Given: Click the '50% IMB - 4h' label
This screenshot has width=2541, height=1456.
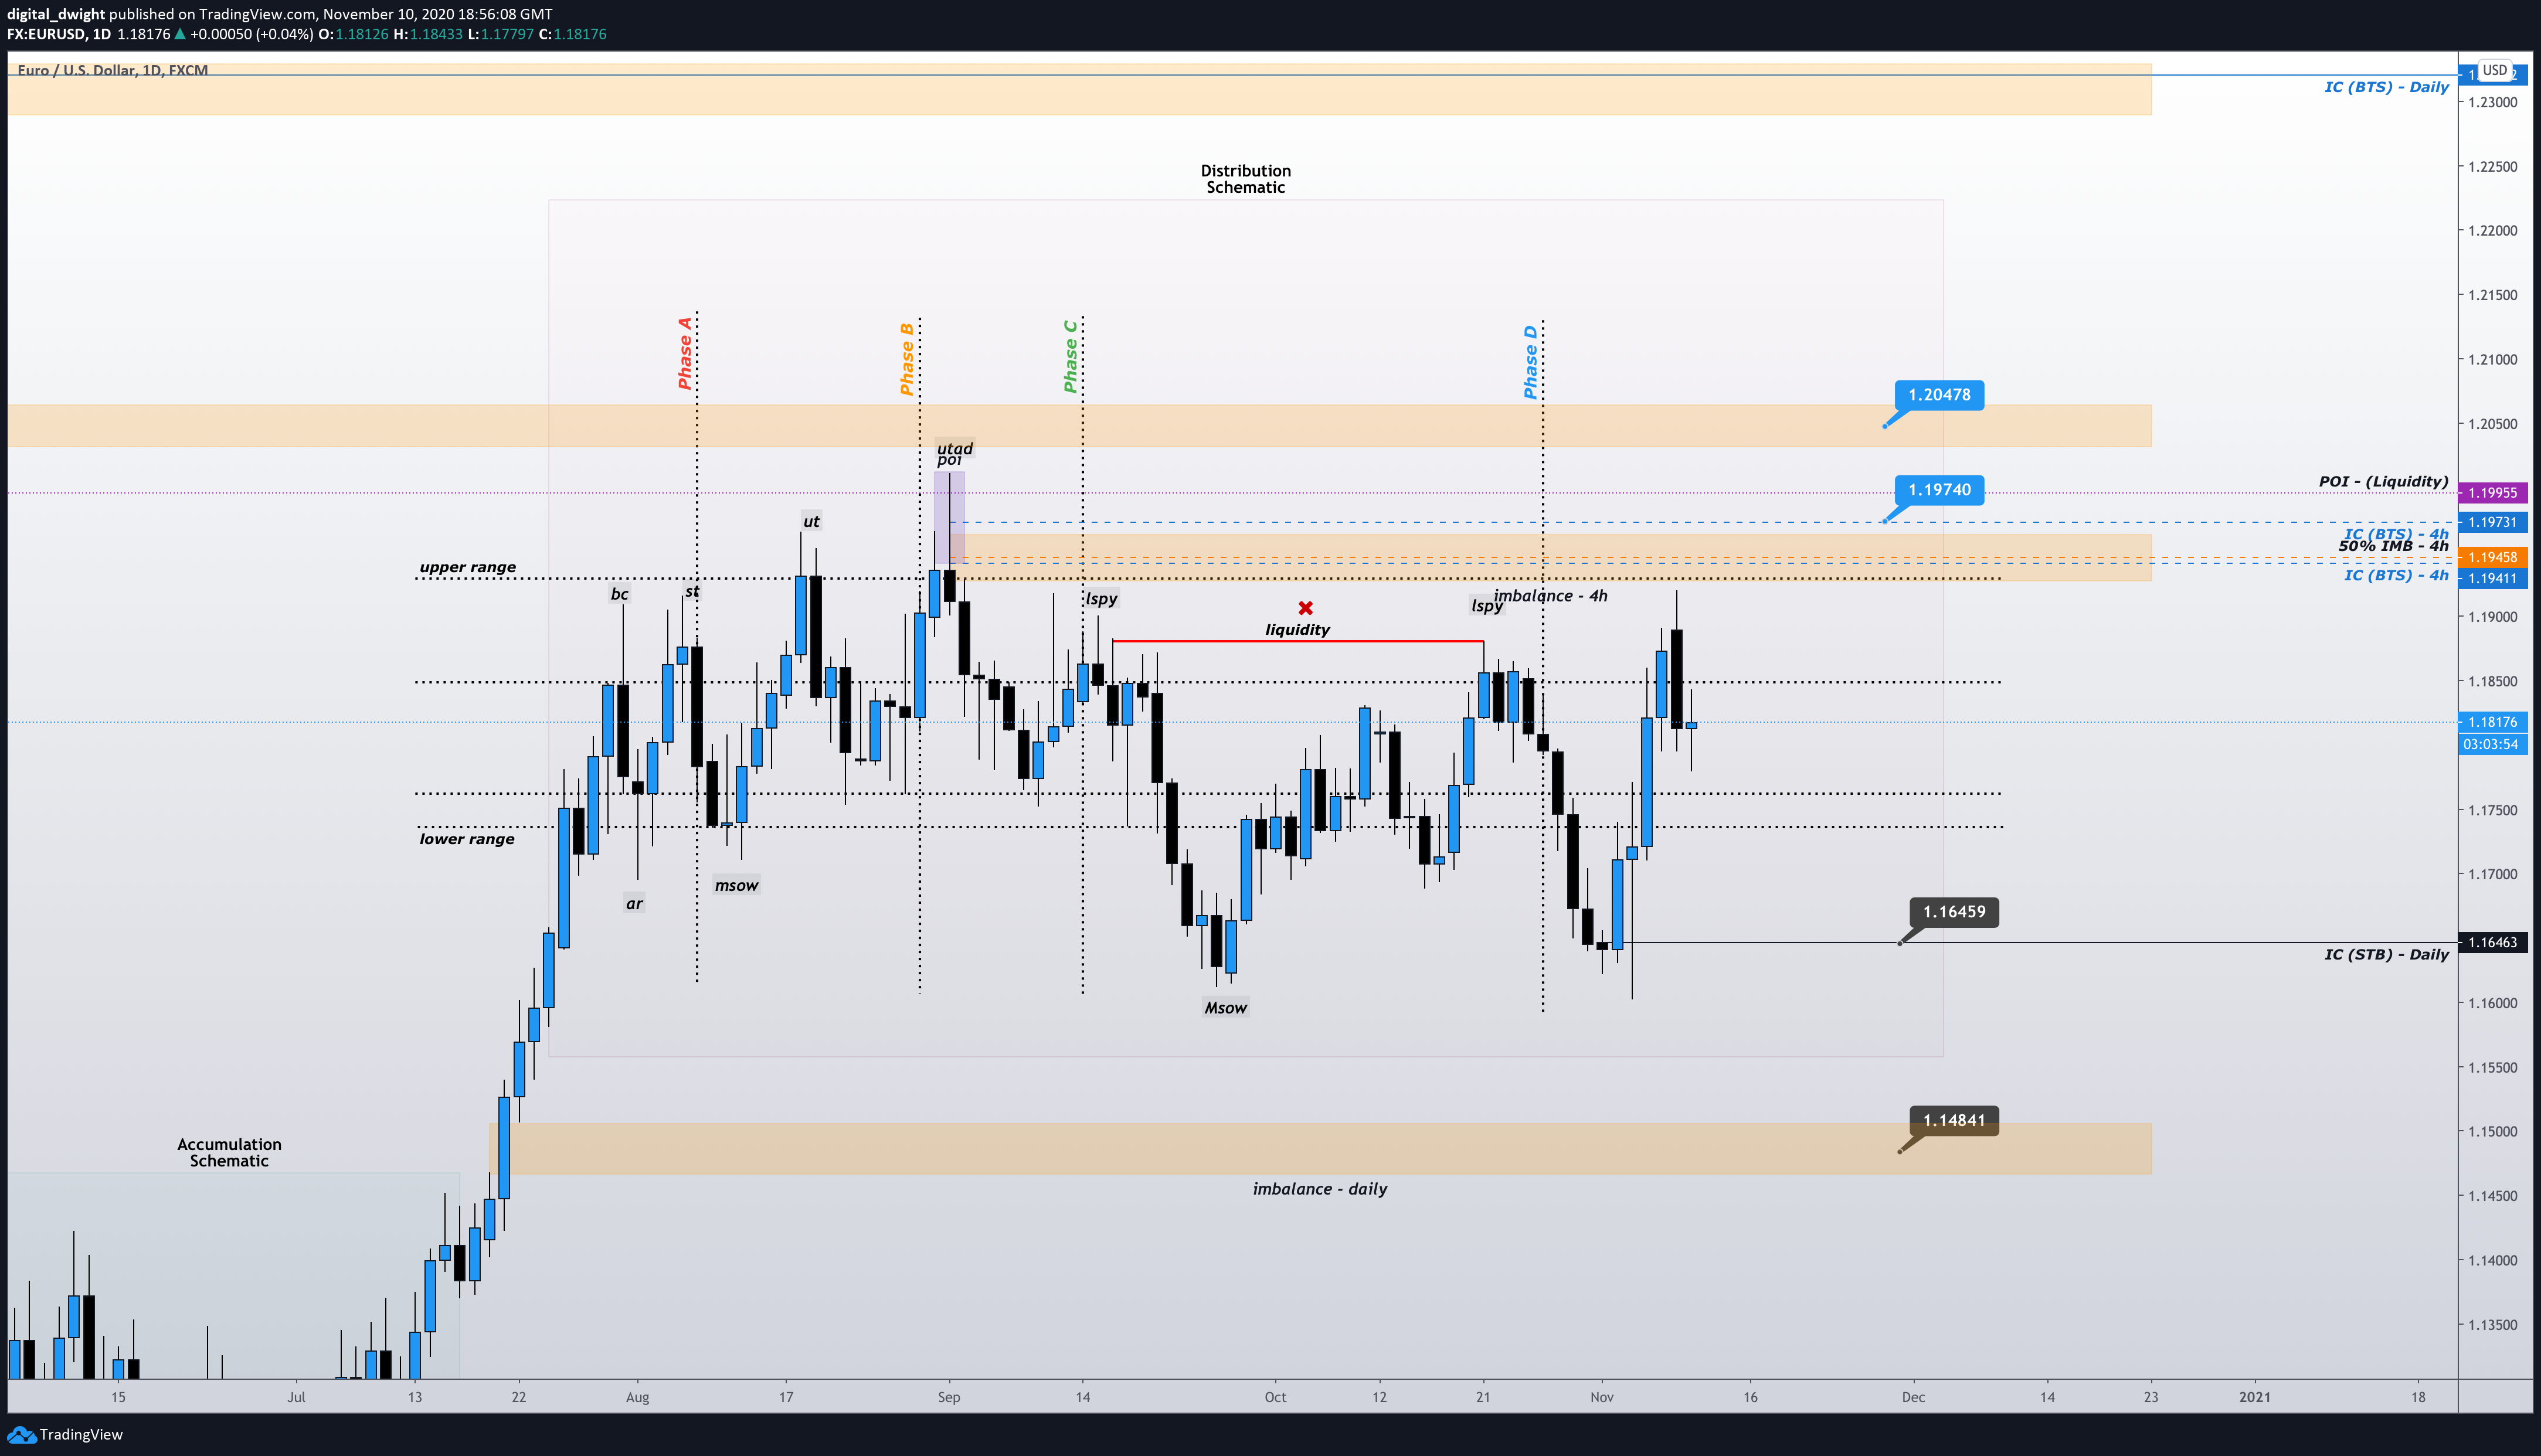Looking at the screenshot, I should coord(2393,546).
